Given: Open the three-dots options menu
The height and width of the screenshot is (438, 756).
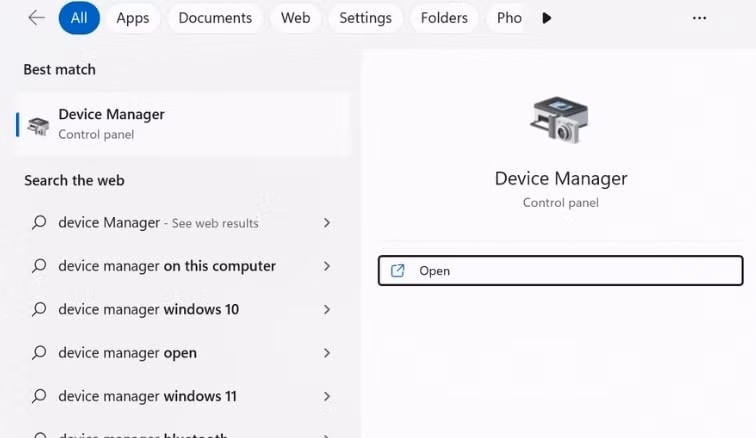Looking at the screenshot, I should (699, 18).
